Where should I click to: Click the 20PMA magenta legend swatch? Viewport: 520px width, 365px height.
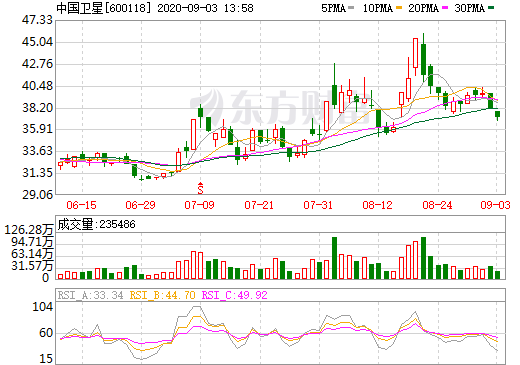click(445, 8)
